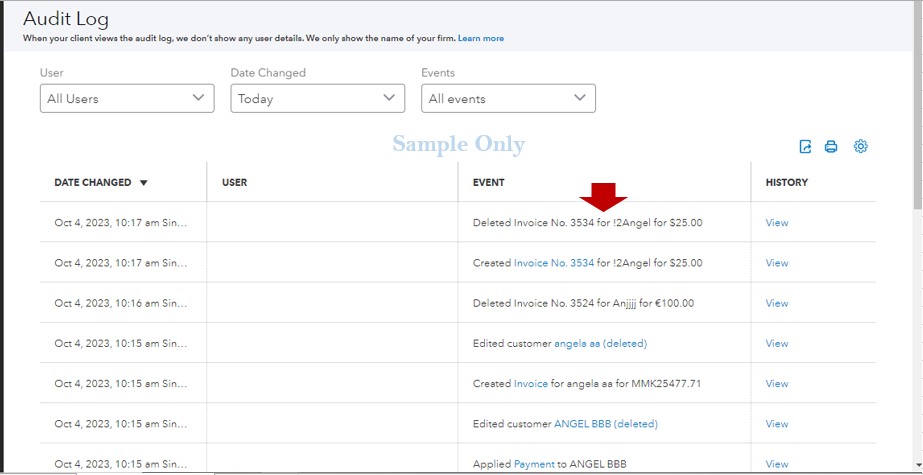This screenshot has width=923, height=475.
Task: Open the Payment link for ANGEL BBB
Action: (533, 464)
